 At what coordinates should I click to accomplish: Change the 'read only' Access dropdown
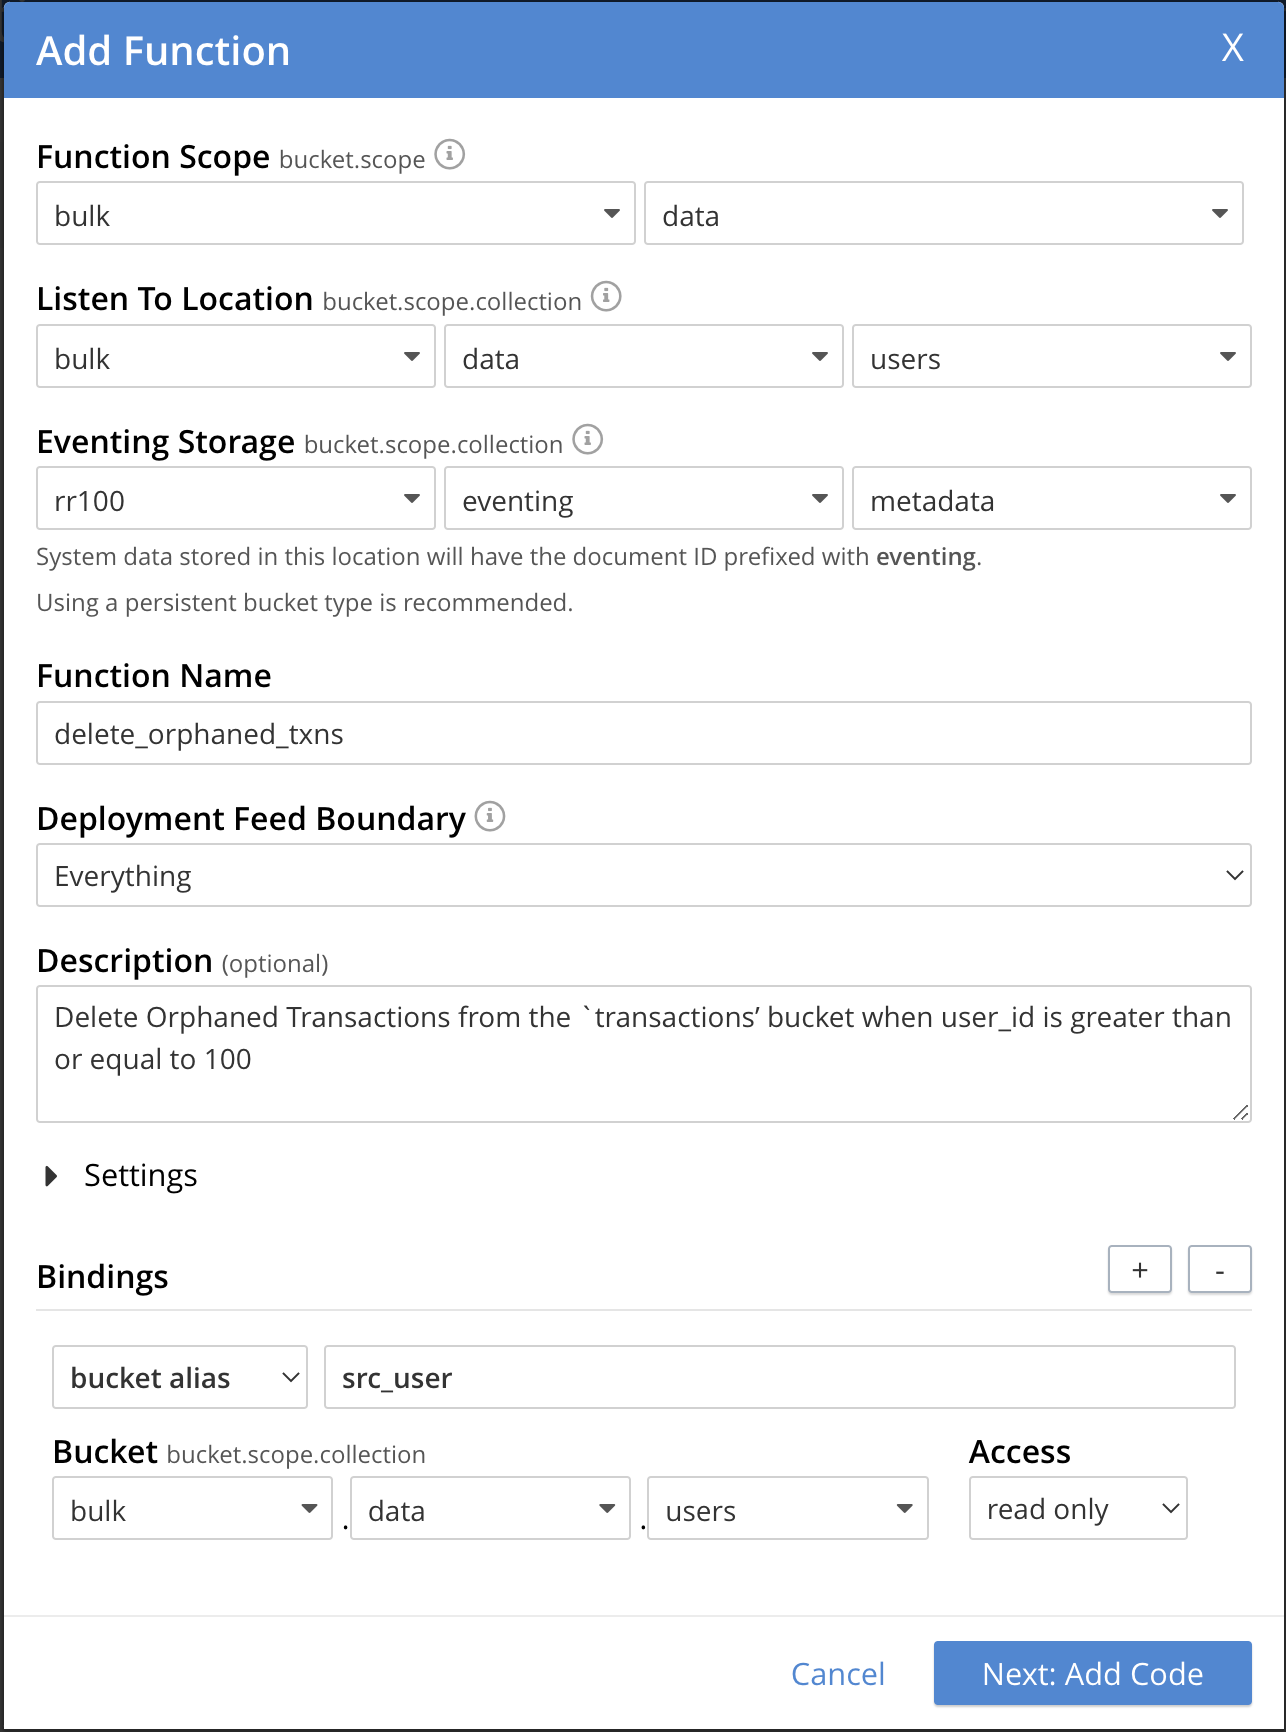pyautogui.click(x=1077, y=1509)
